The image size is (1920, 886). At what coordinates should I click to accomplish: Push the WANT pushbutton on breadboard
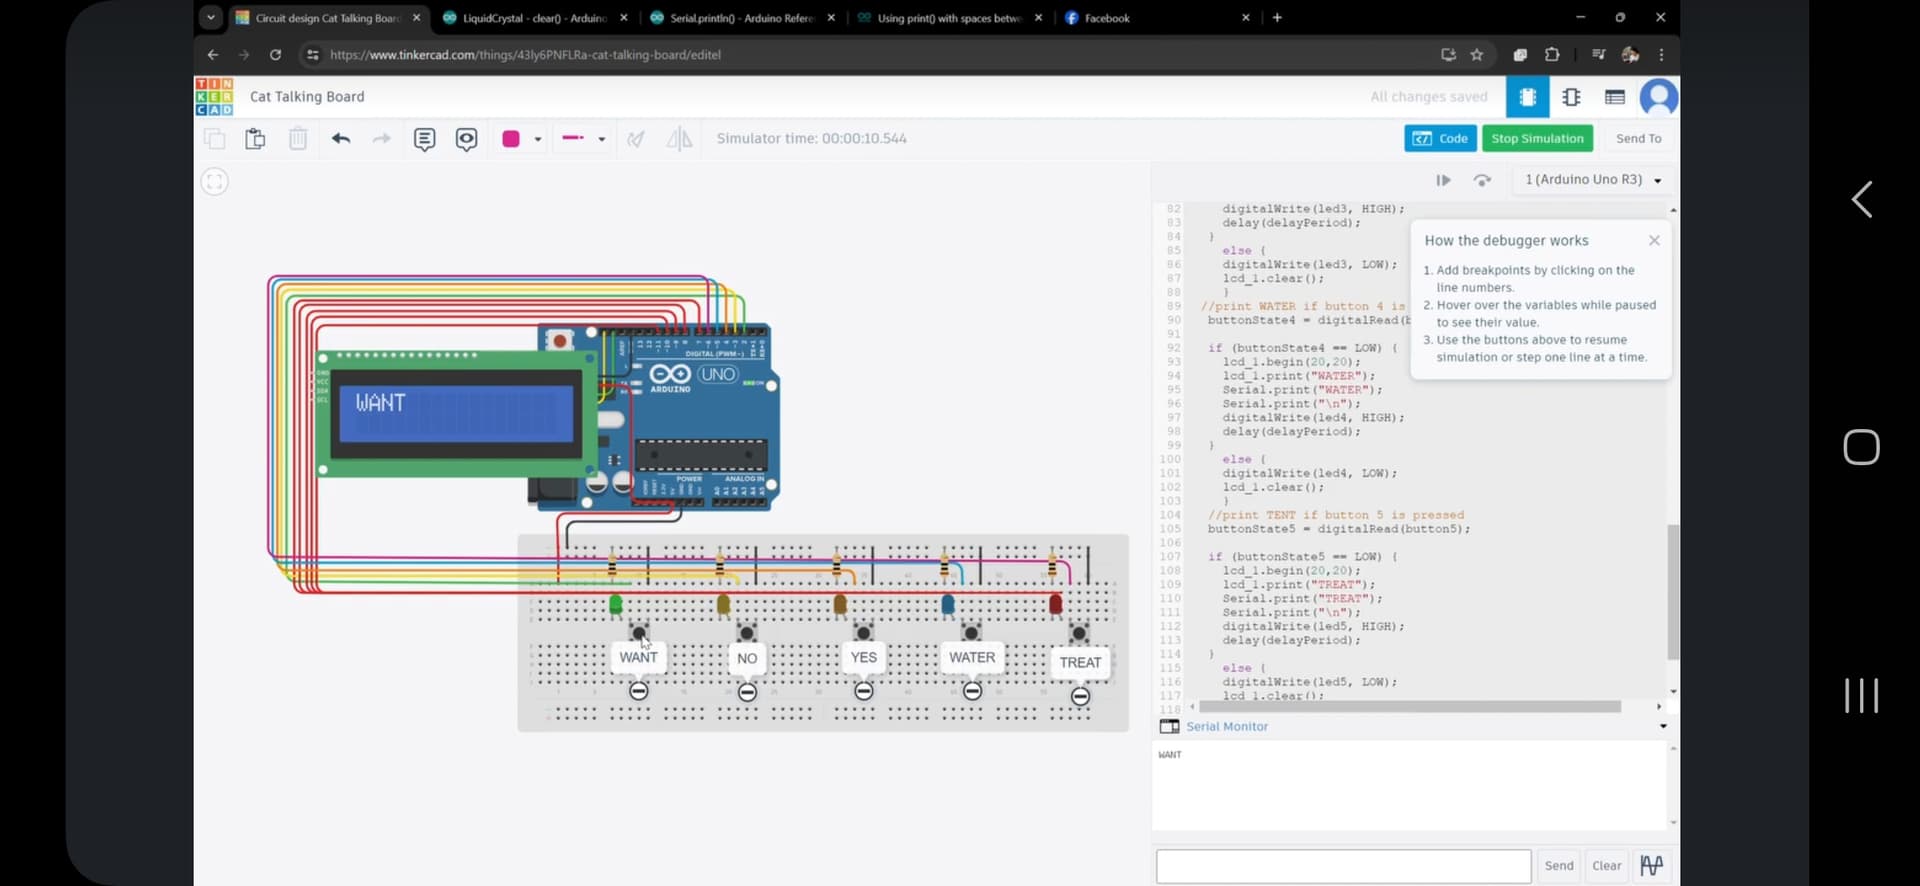point(639,633)
